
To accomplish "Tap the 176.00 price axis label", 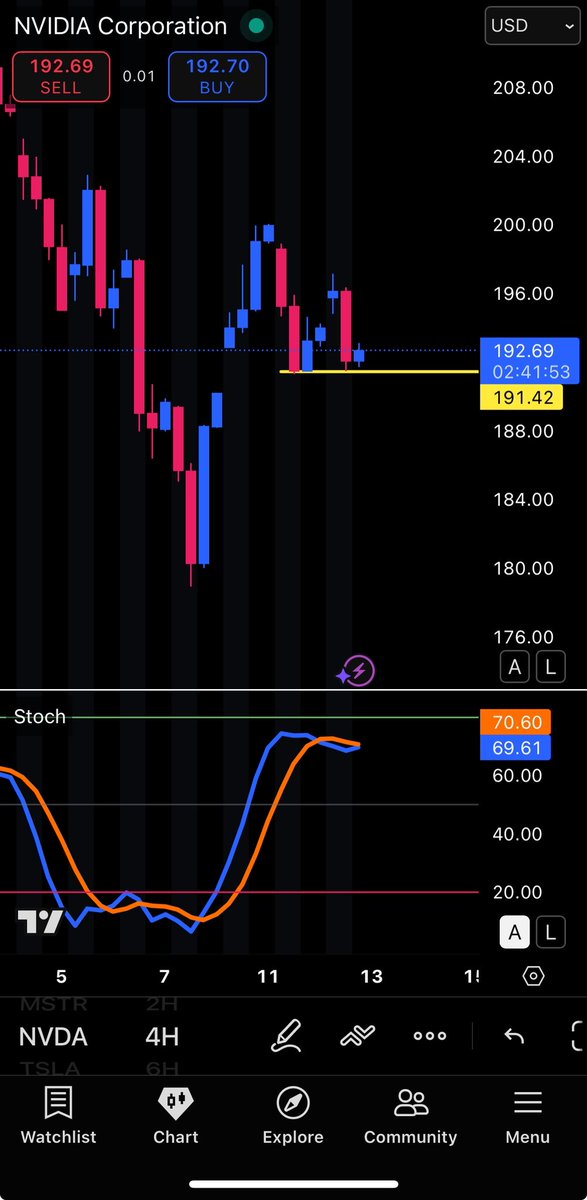I will (x=523, y=637).
